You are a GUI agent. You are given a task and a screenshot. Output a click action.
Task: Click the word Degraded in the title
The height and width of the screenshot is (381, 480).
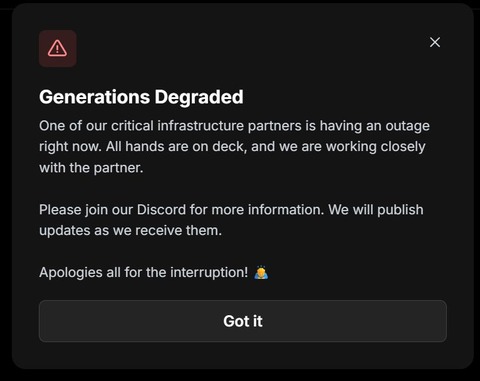199,97
